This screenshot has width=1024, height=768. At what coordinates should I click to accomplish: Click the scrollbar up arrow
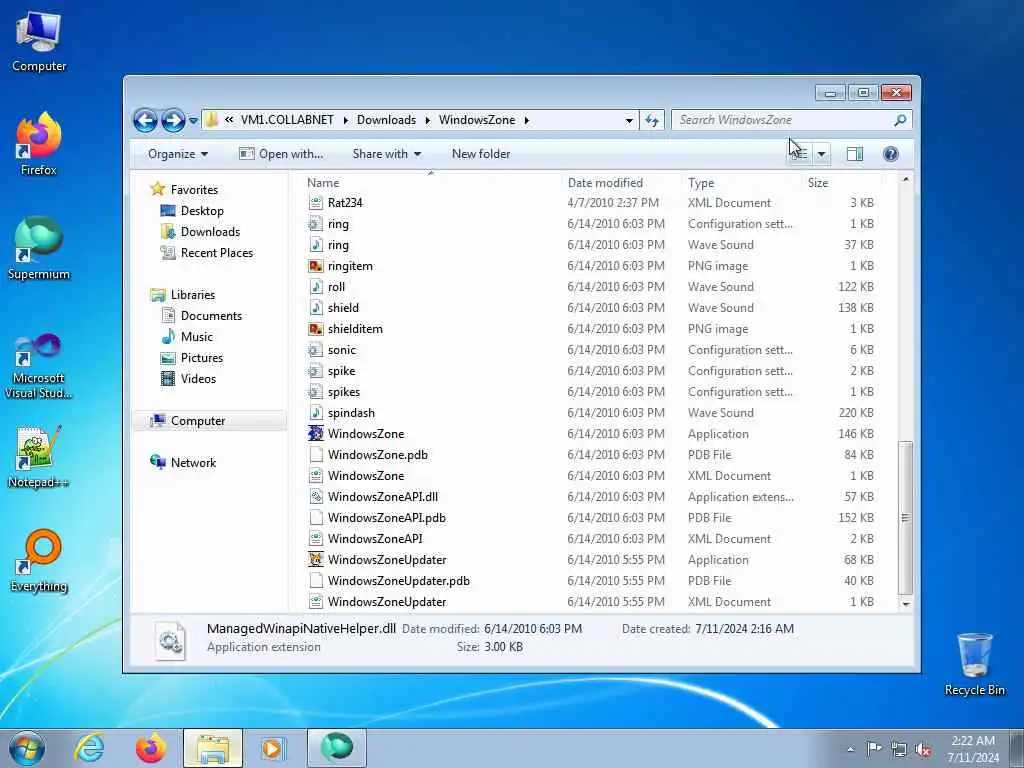(905, 179)
